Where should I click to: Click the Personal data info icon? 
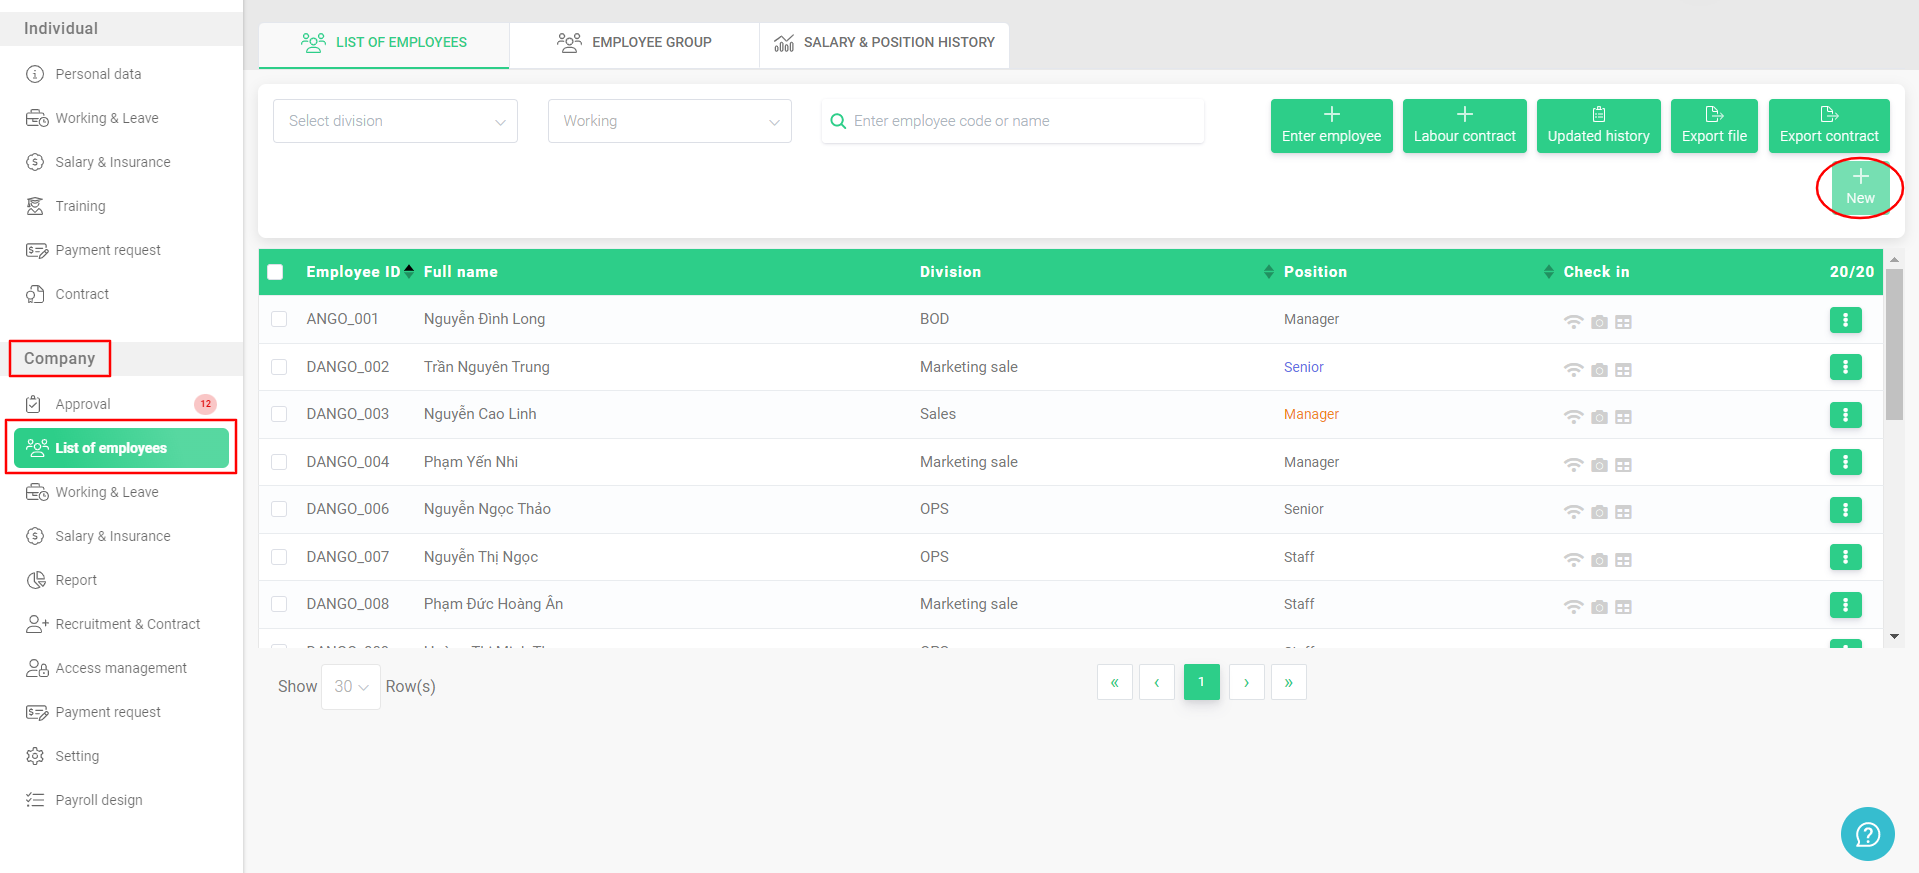(x=35, y=74)
